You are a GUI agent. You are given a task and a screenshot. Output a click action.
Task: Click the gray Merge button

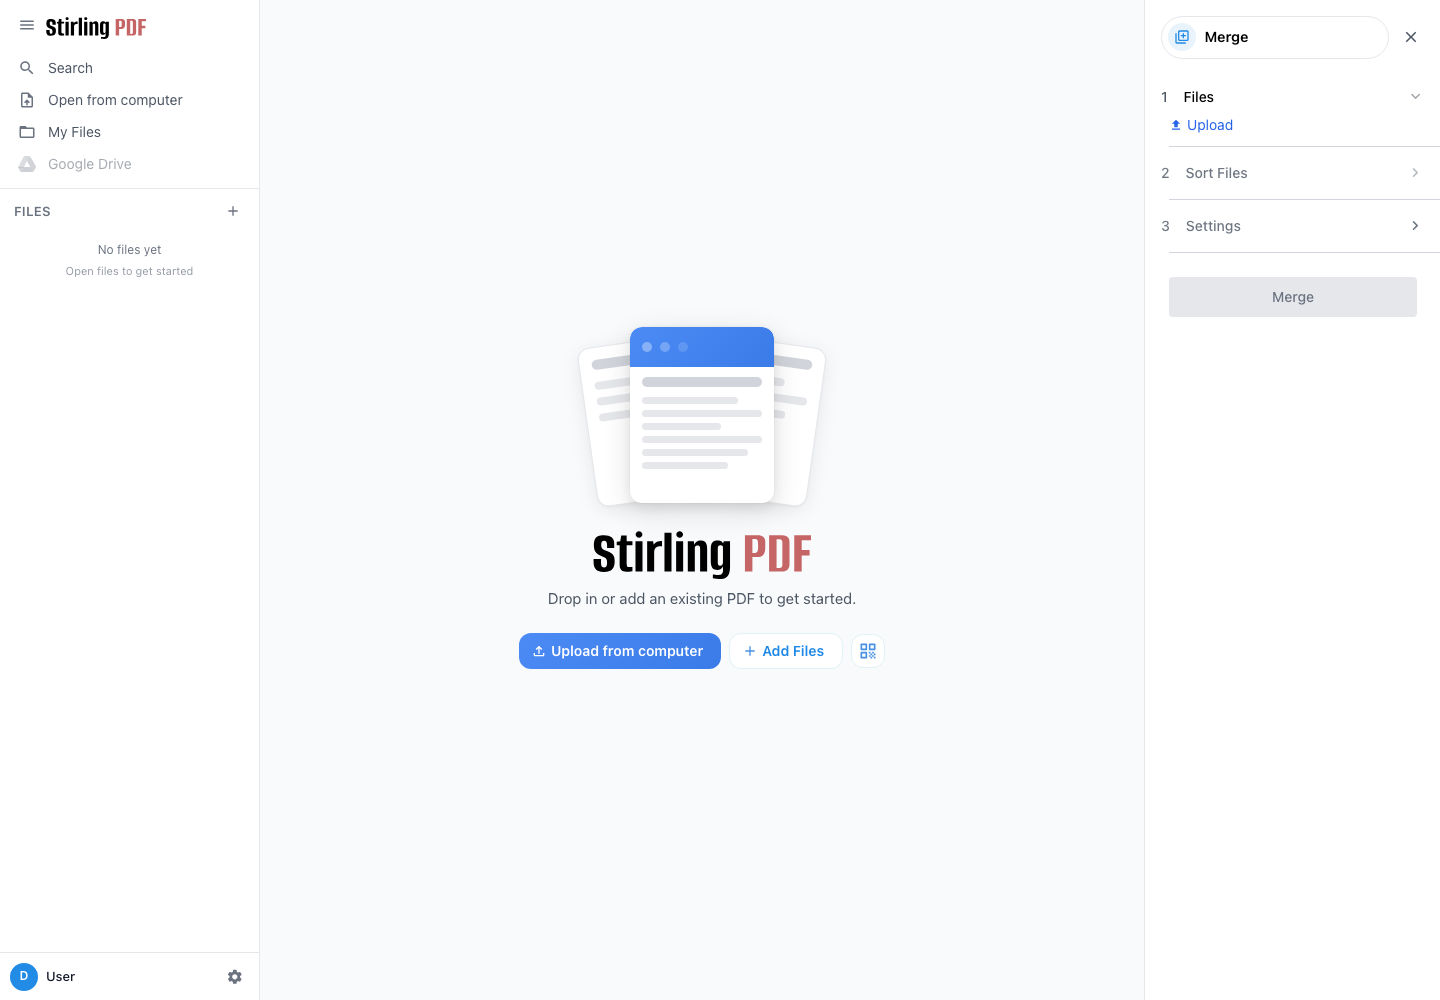tap(1293, 297)
